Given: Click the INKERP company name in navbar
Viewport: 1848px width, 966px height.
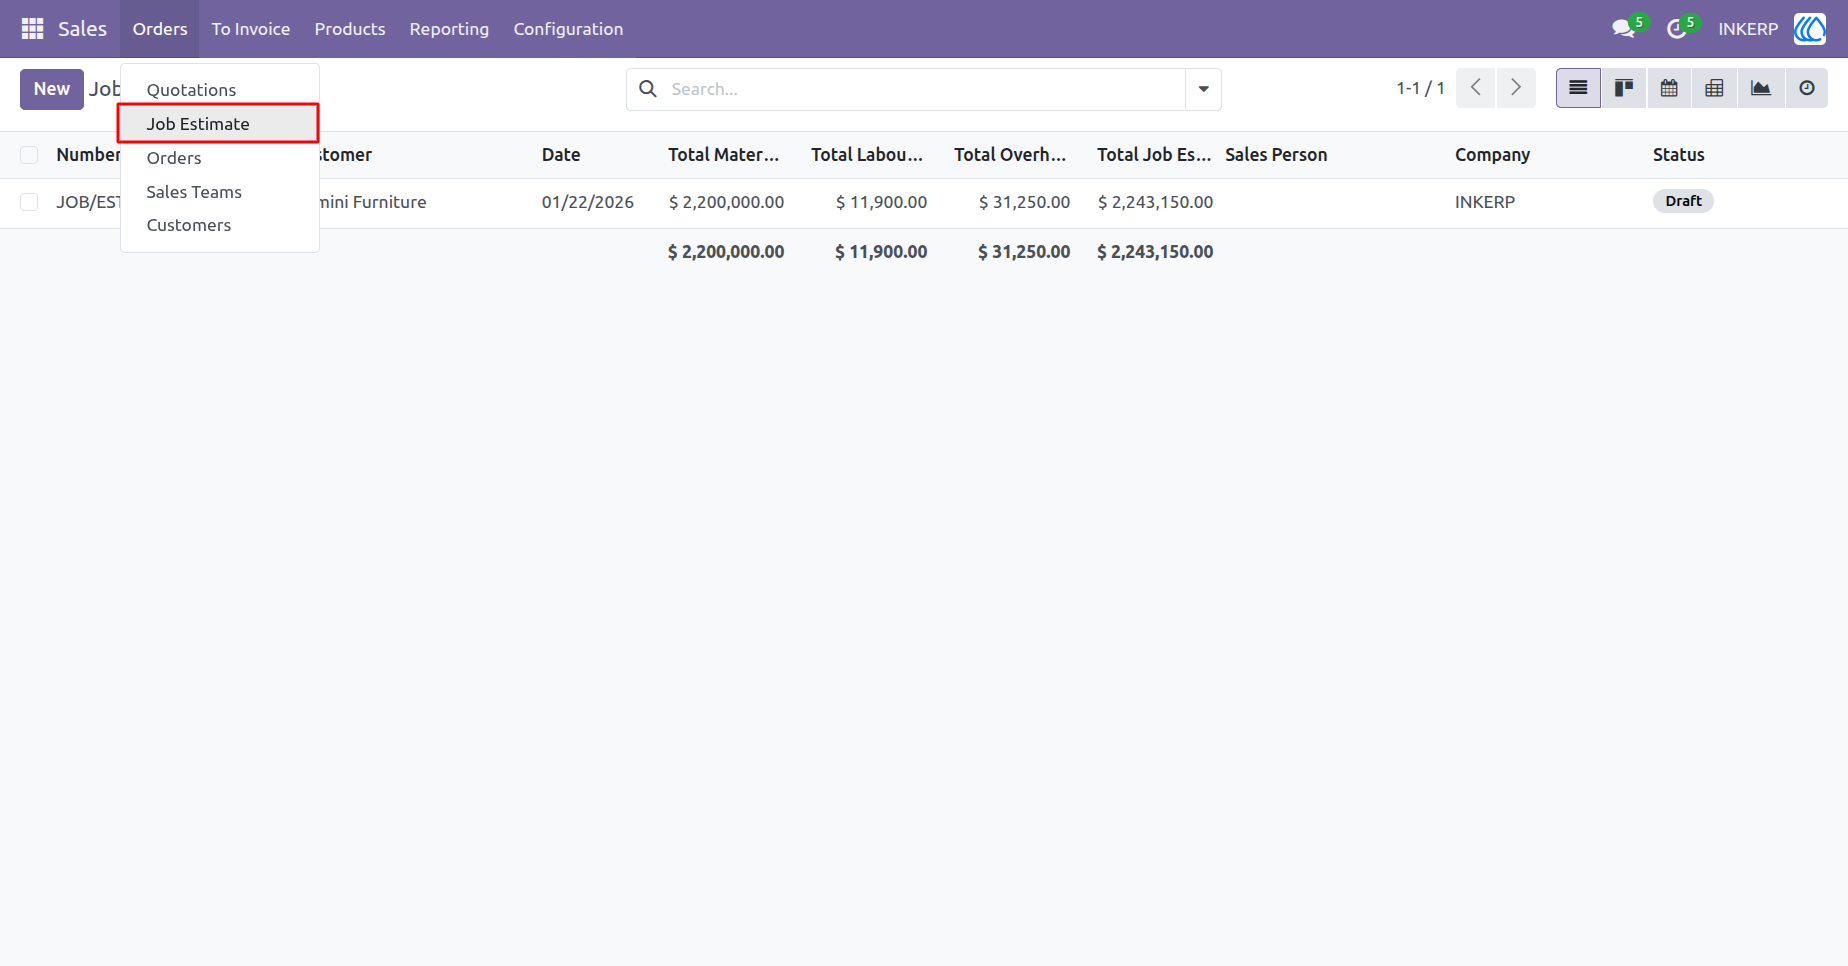Looking at the screenshot, I should pos(1748,29).
